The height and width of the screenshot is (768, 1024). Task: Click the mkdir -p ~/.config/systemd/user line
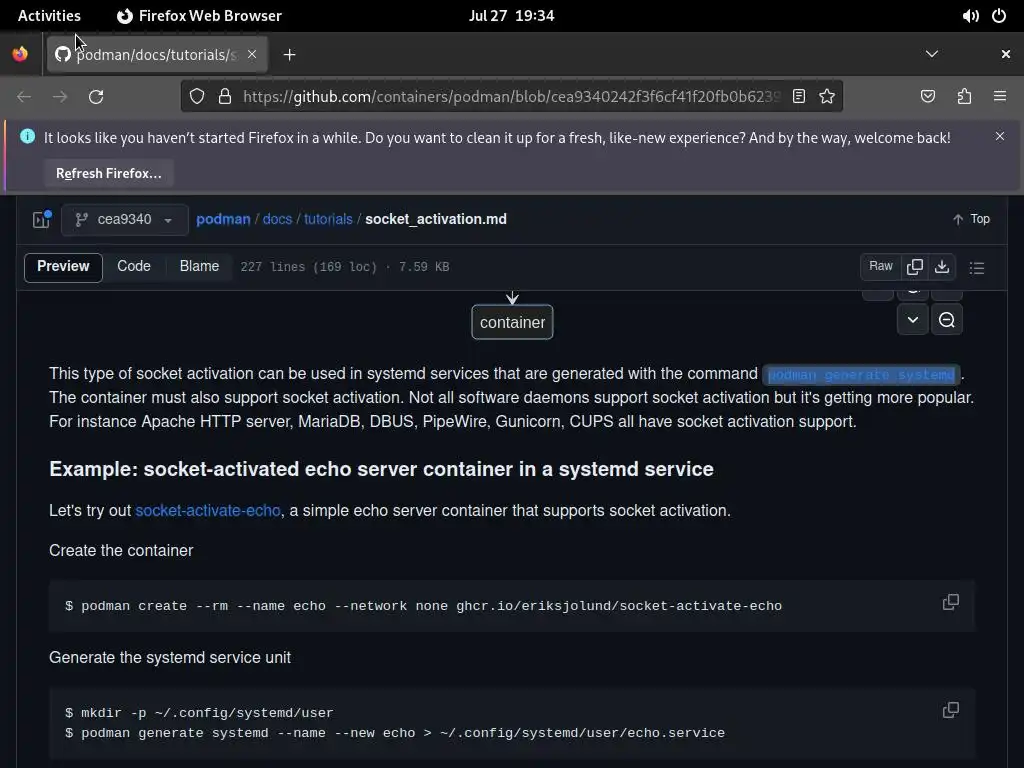point(199,713)
